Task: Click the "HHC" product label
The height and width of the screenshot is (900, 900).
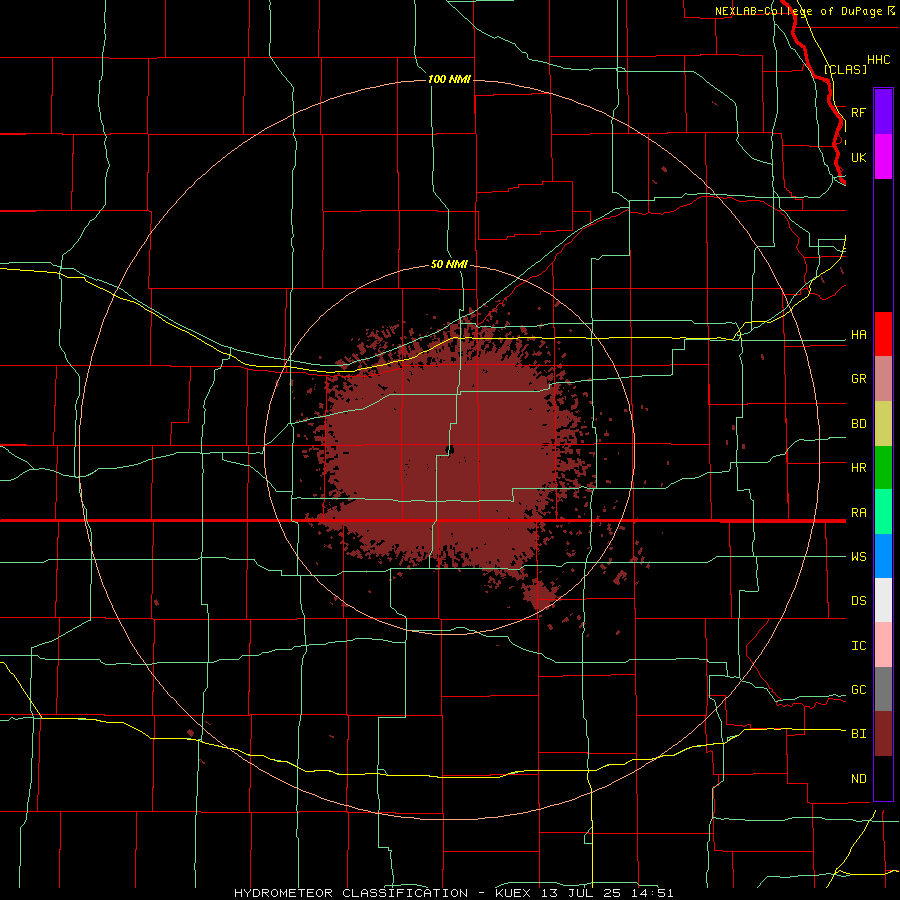Action: [x=879, y=60]
